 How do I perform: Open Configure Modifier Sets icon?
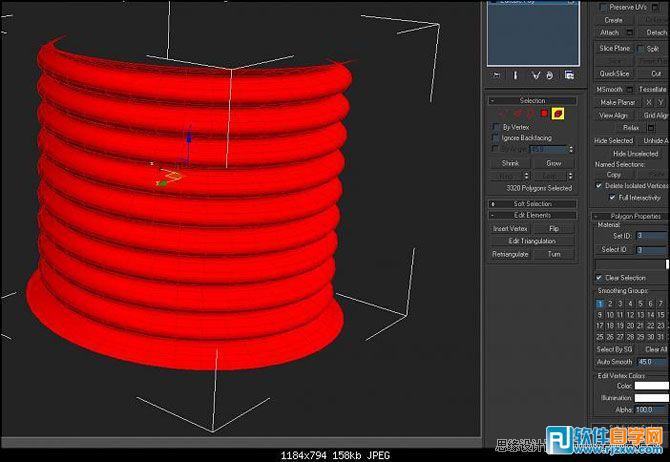click(569, 75)
